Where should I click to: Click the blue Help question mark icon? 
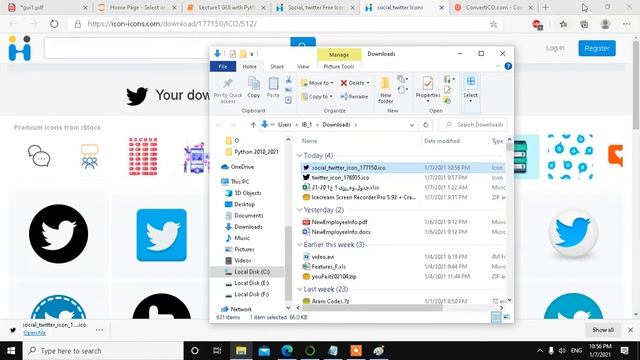(508, 66)
